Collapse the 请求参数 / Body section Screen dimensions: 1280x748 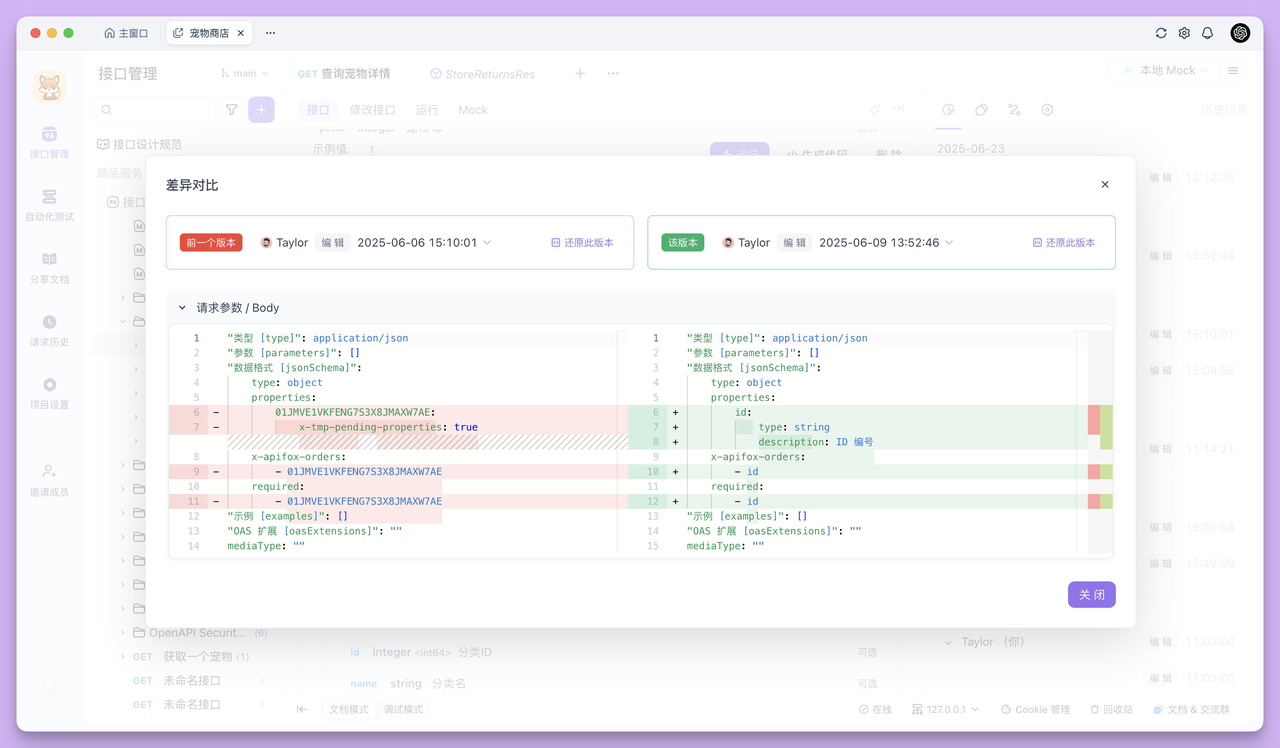click(182, 308)
